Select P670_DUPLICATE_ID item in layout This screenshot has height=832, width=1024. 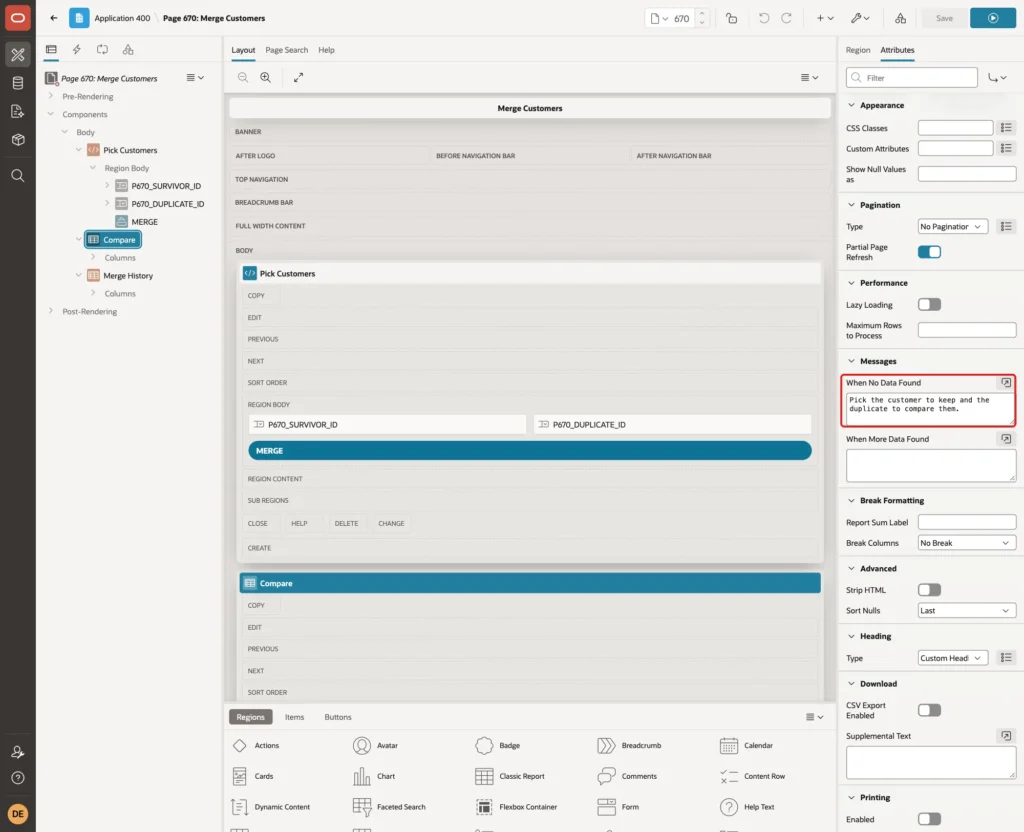672,424
